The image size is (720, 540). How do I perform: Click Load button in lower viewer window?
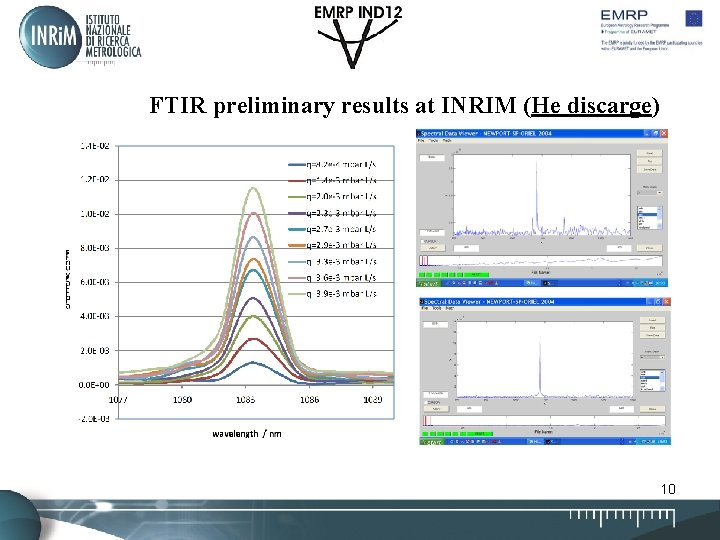[x=652, y=320]
